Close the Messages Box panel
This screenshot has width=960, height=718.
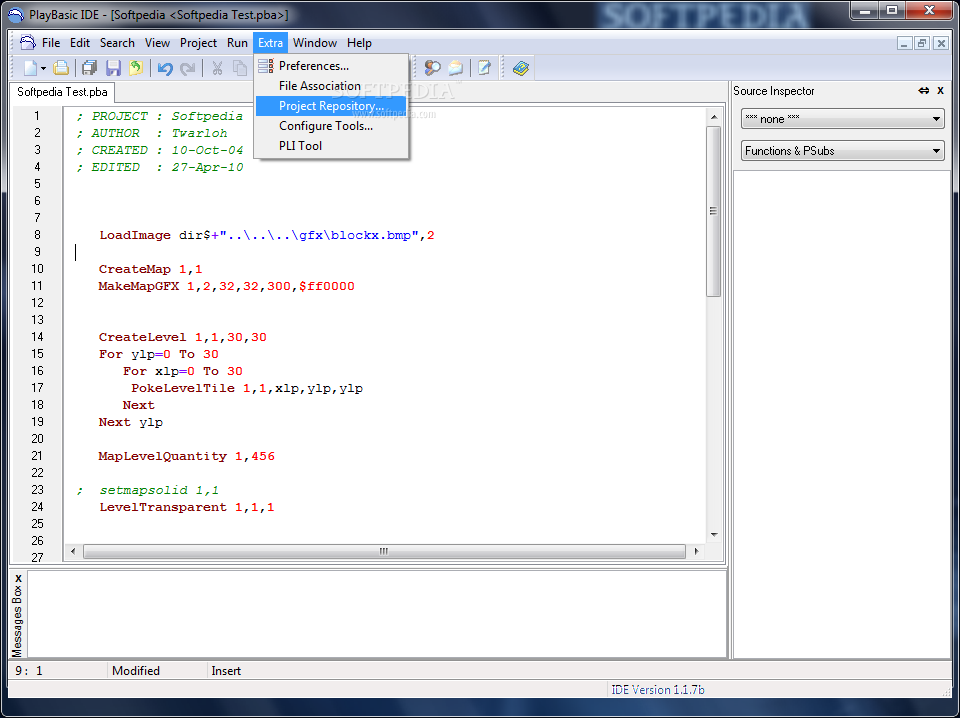point(18,578)
